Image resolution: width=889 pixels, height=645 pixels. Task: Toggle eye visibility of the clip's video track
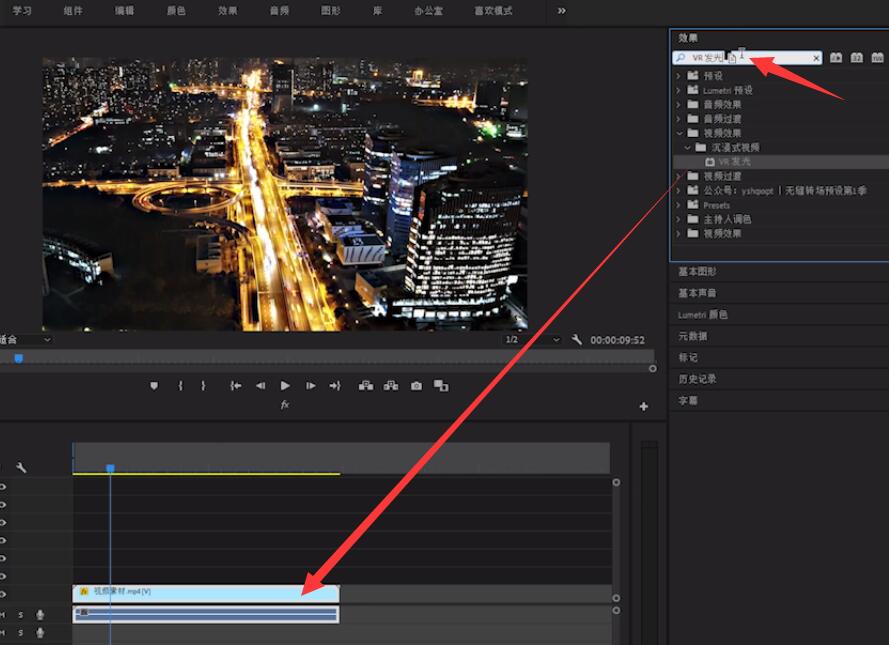point(3,594)
